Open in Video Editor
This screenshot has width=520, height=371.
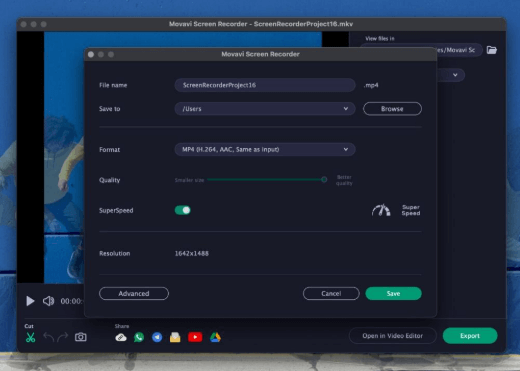(393, 336)
